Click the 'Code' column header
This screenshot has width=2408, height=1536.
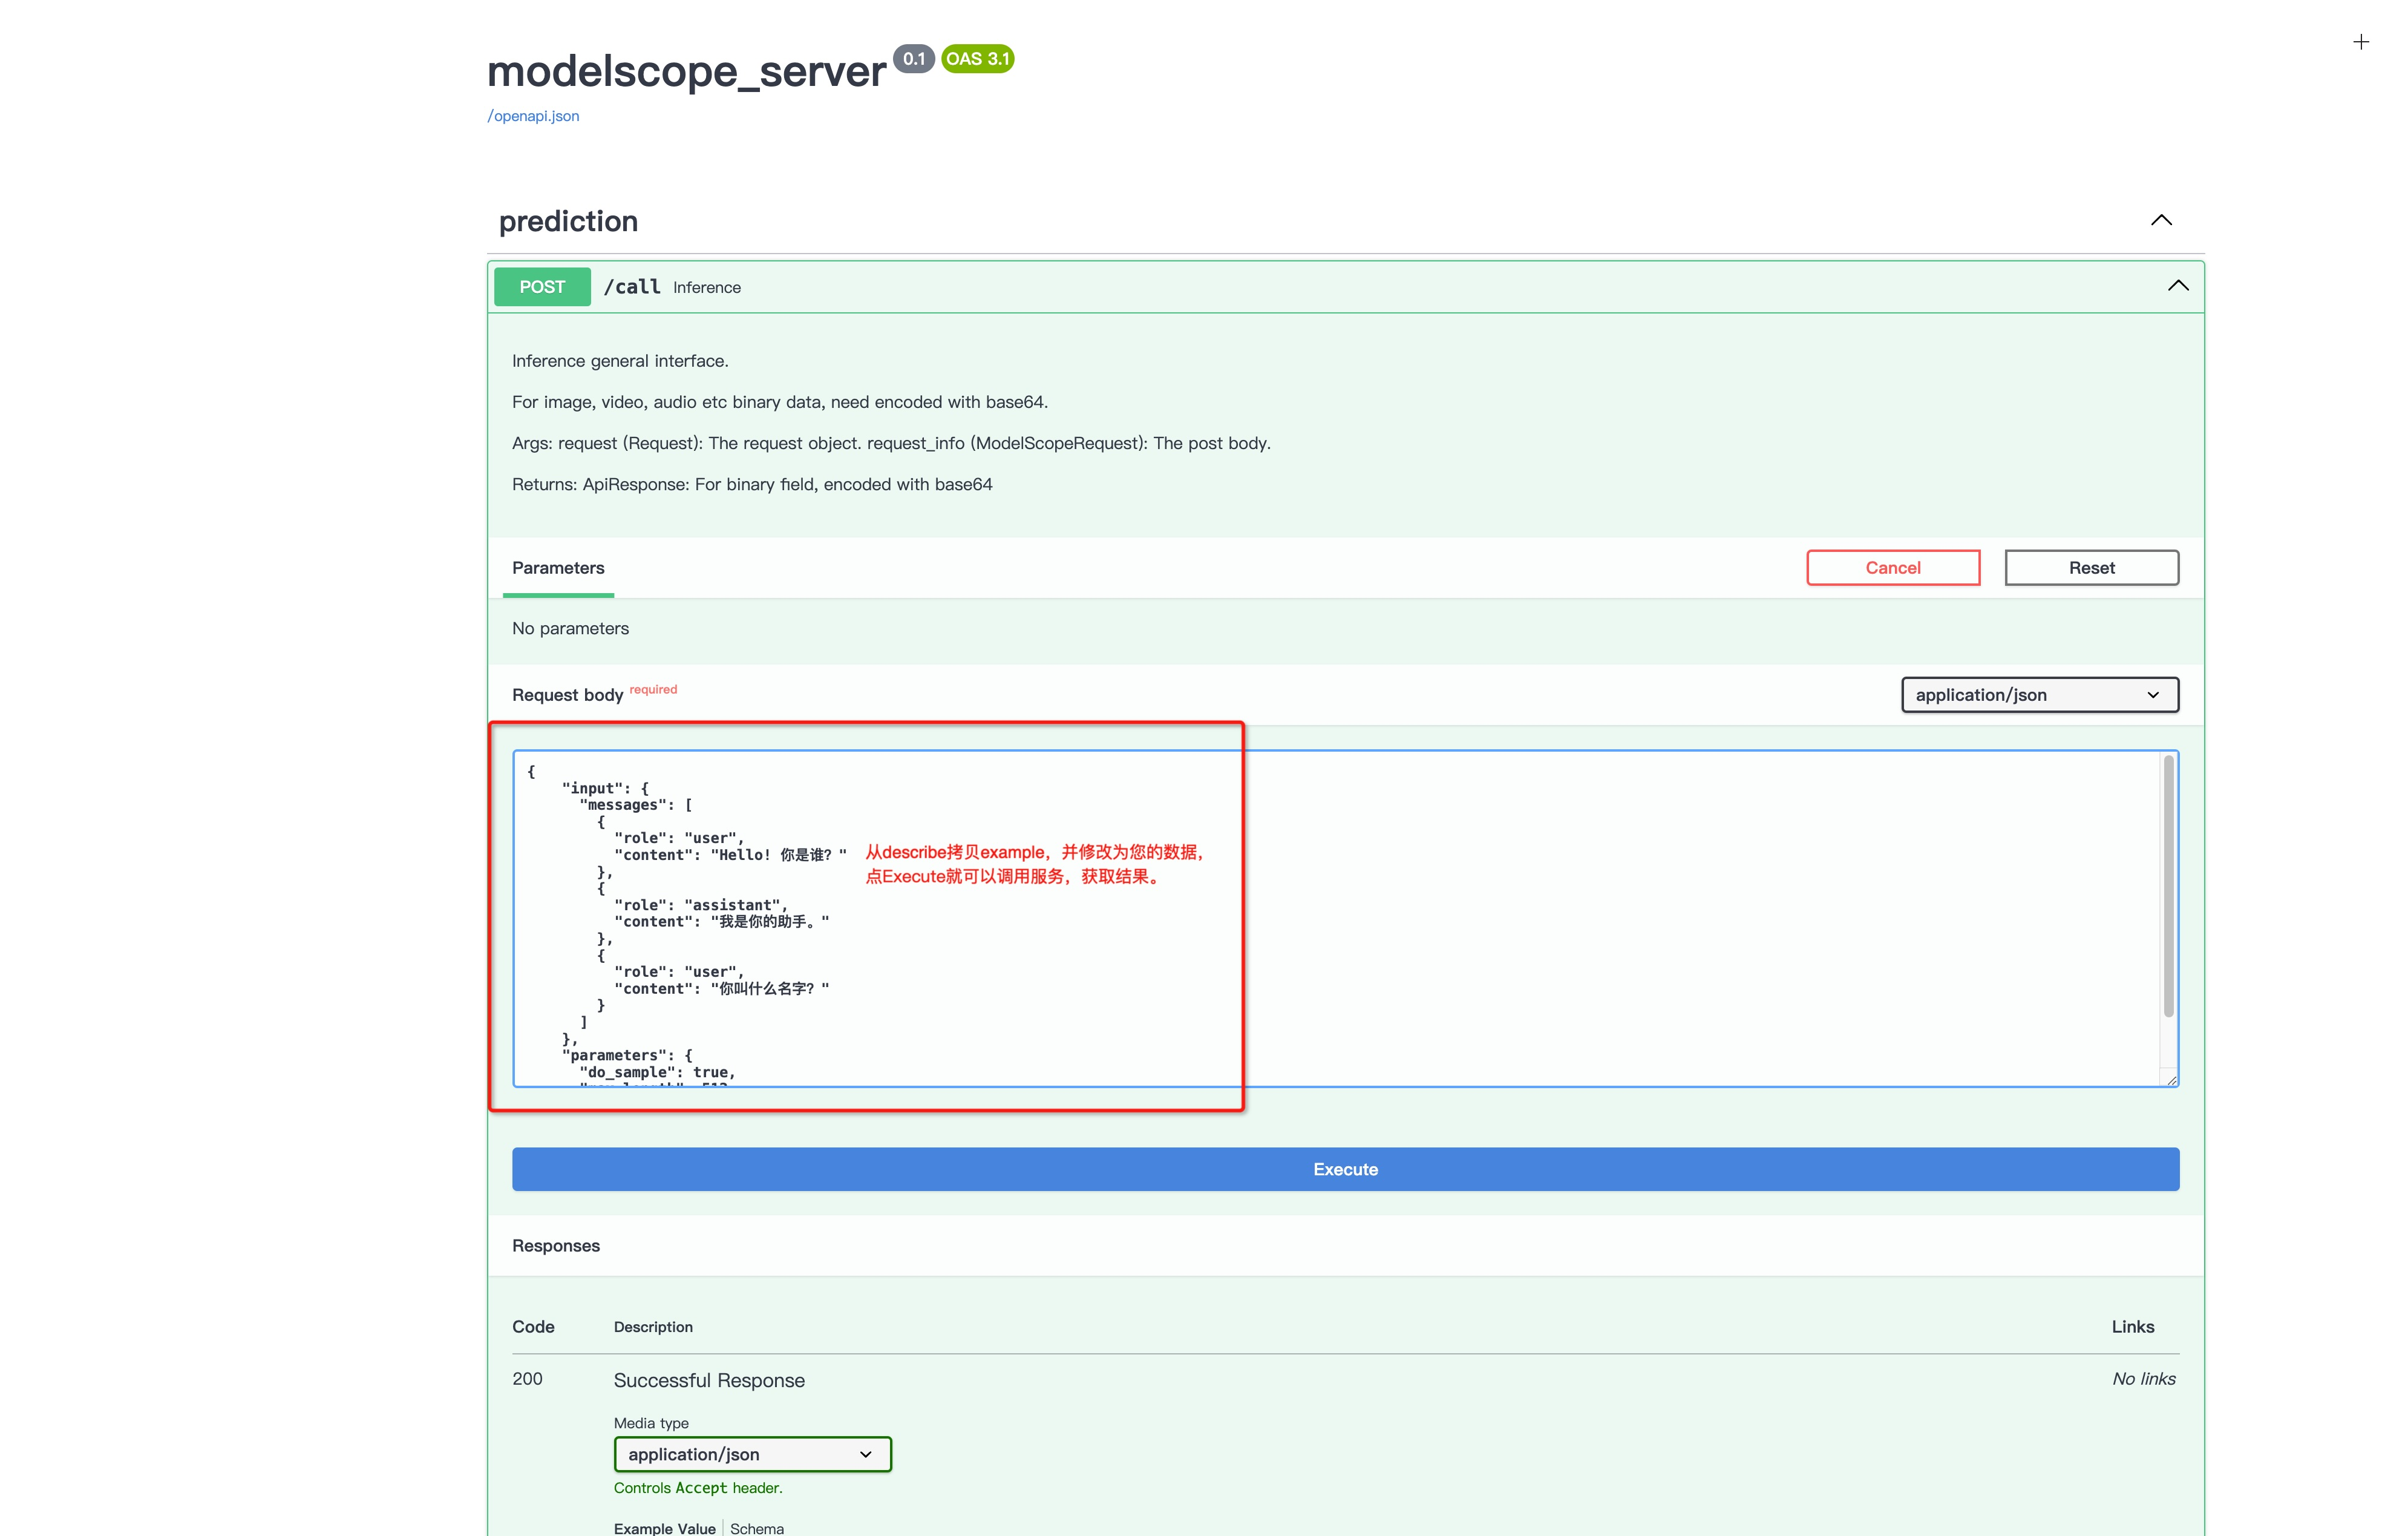(x=533, y=1327)
